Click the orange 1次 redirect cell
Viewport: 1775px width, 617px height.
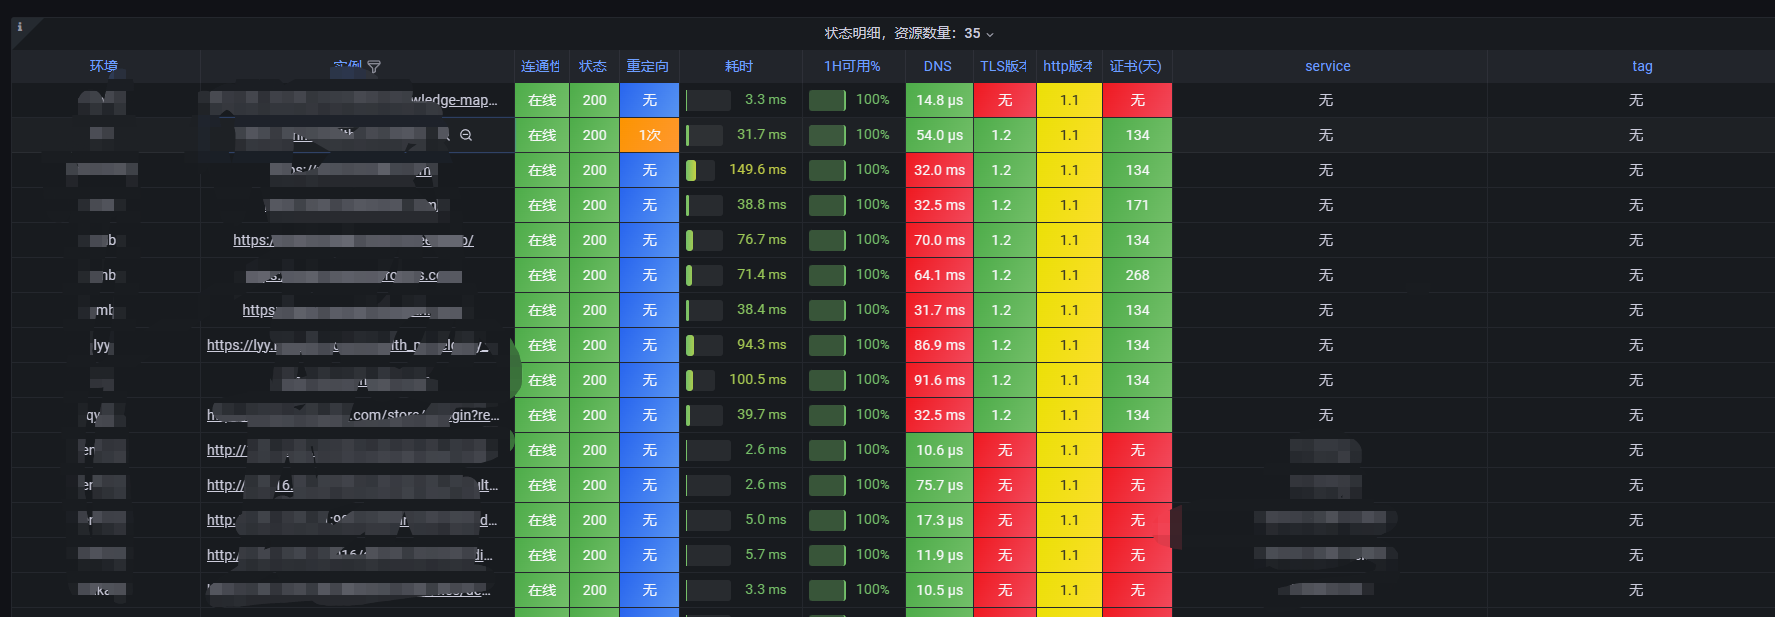(650, 135)
